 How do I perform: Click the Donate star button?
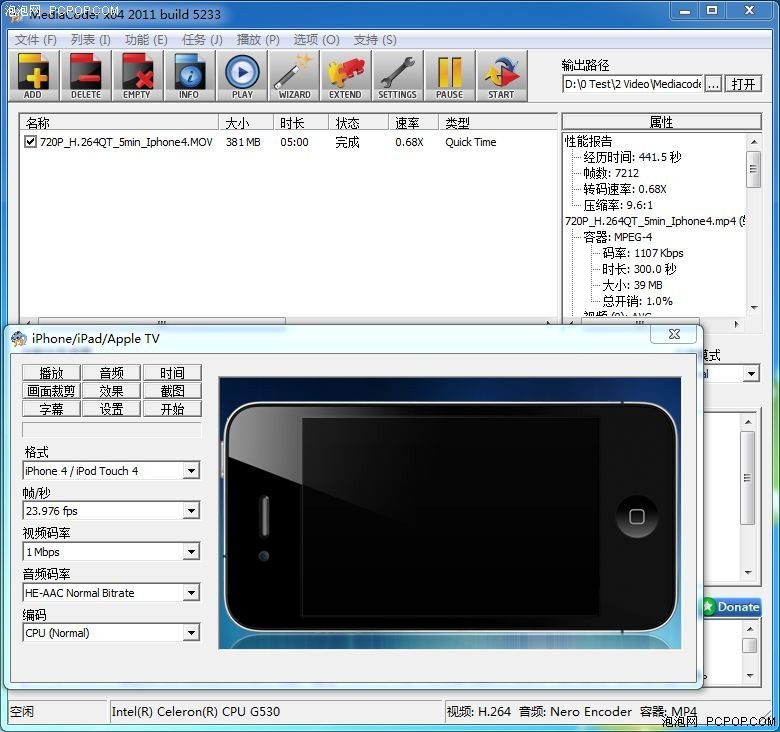732,607
